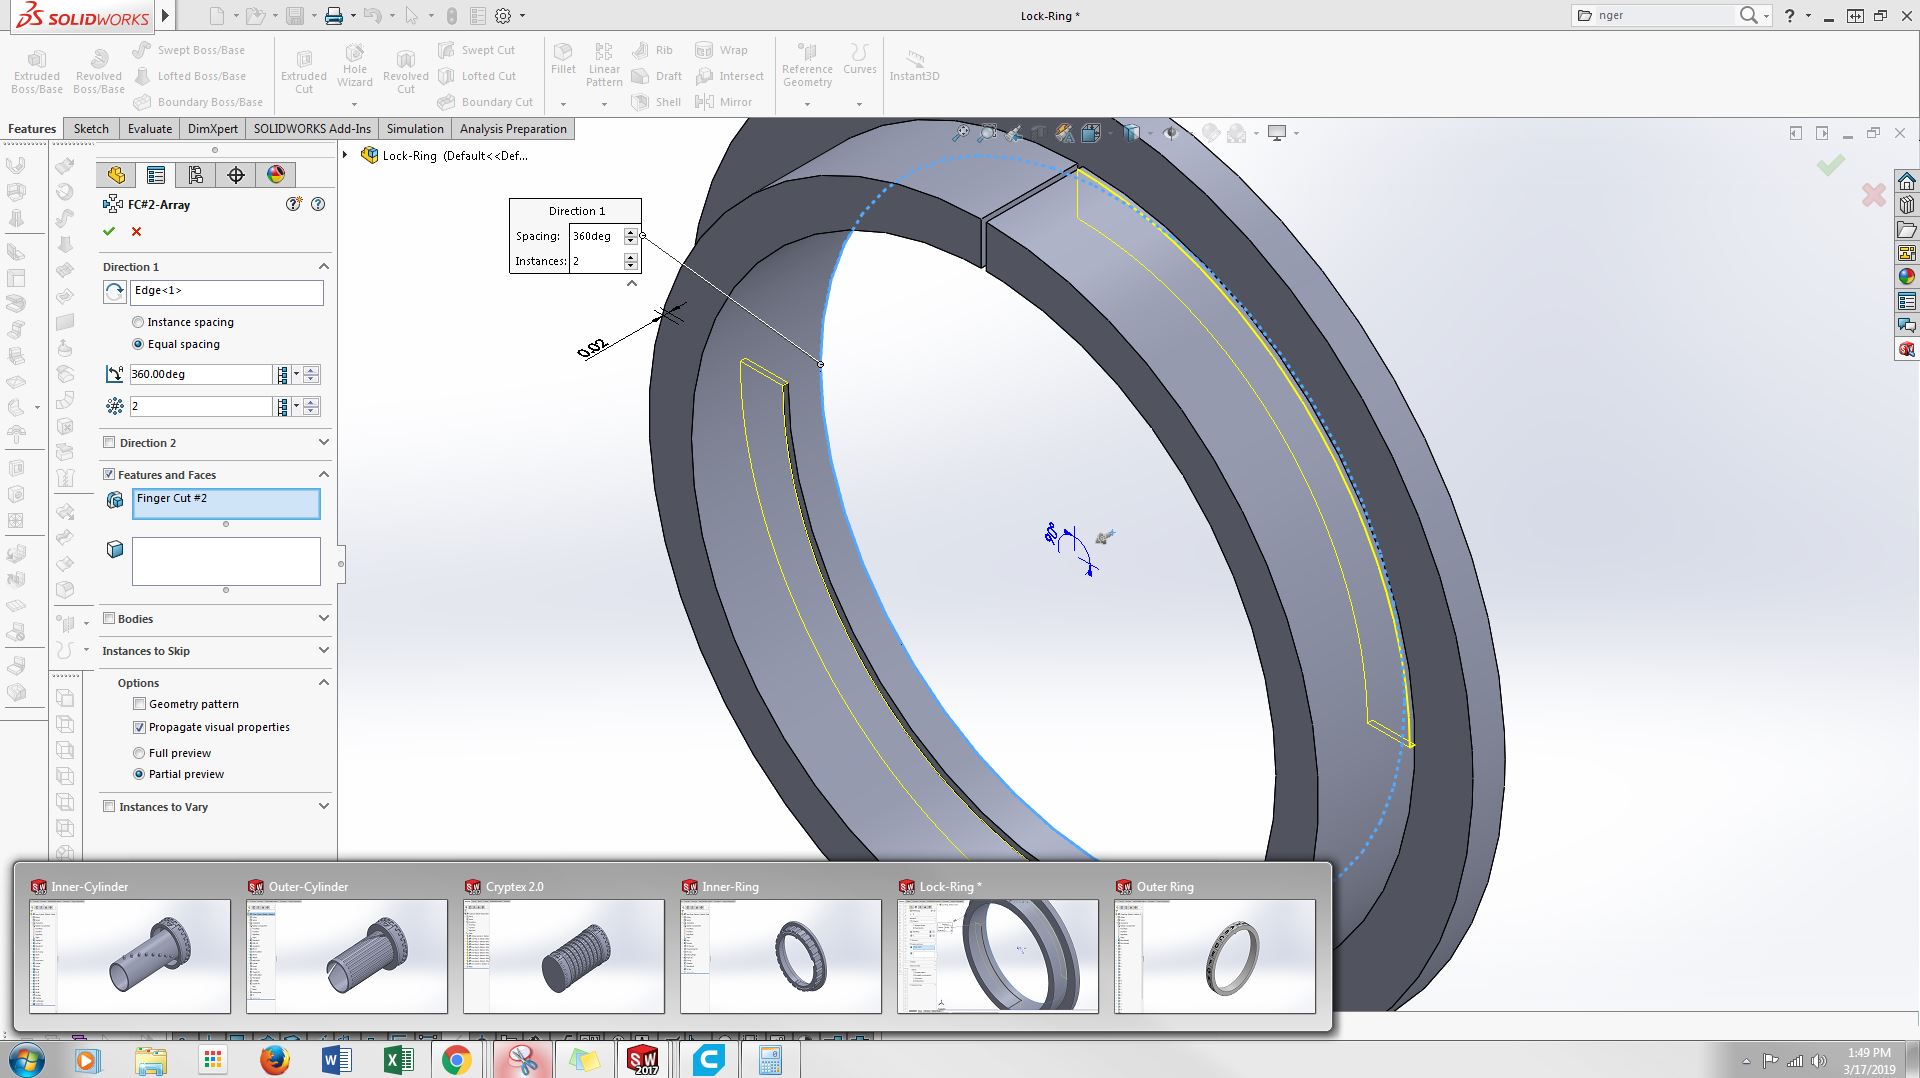Screen dimensions: 1920x1078
Task: Click the Lofted Cut button
Action: tap(477, 76)
